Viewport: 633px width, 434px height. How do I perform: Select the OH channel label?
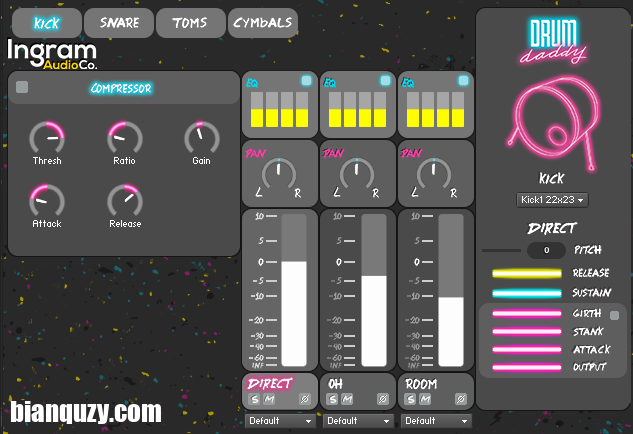click(x=335, y=384)
